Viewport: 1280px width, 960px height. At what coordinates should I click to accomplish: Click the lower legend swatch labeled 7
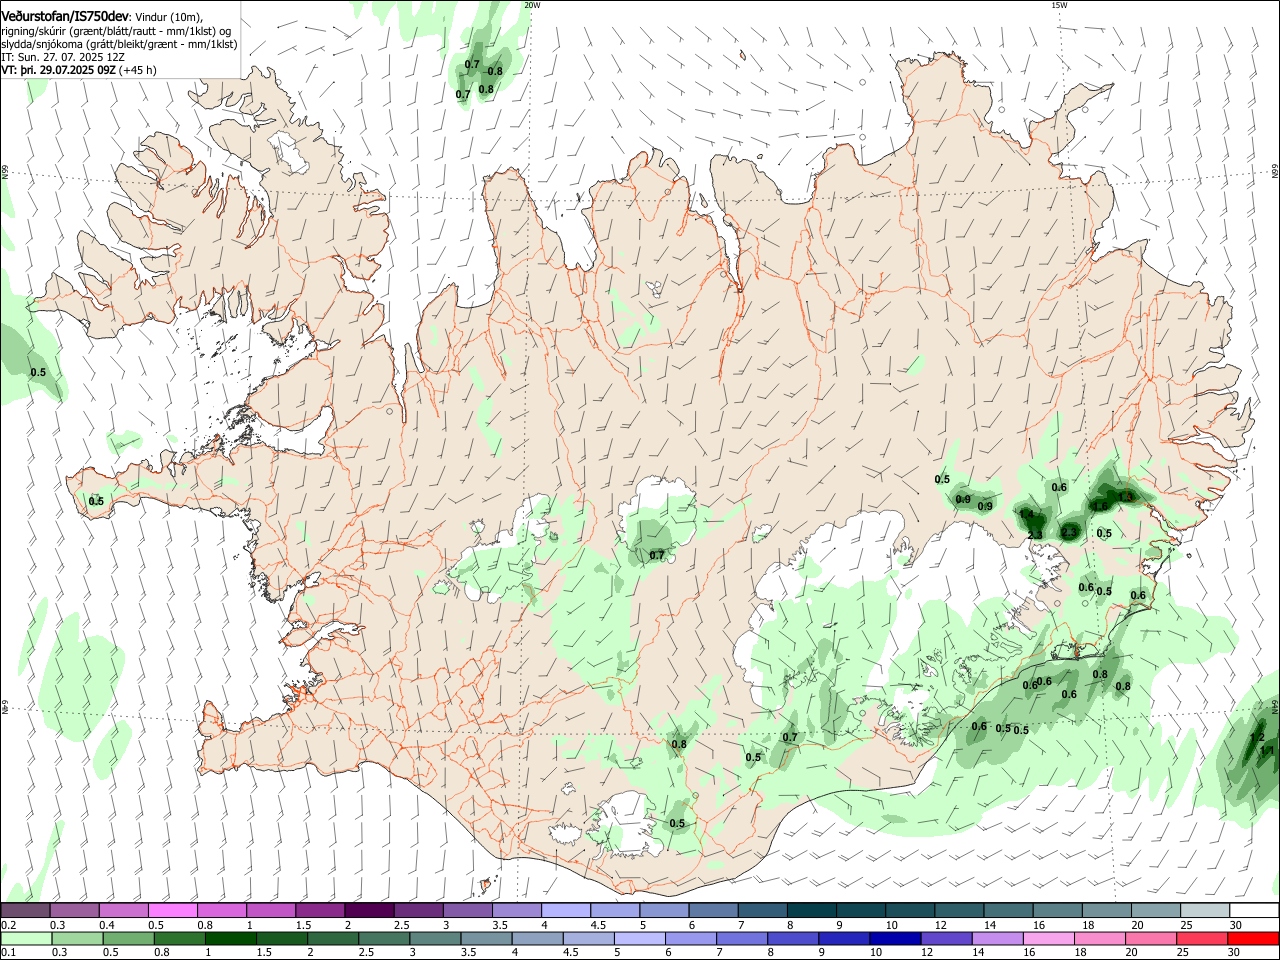(x=741, y=938)
